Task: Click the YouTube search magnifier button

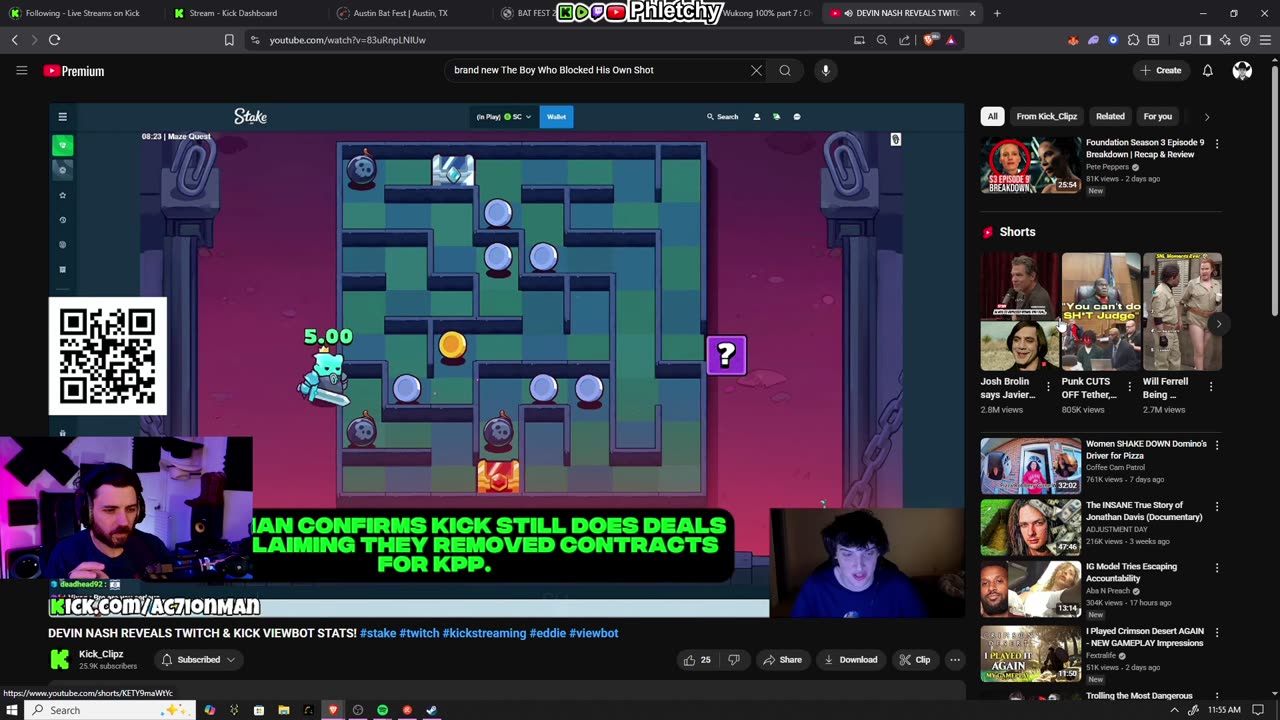Action: pyautogui.click(x=785, y=70)
